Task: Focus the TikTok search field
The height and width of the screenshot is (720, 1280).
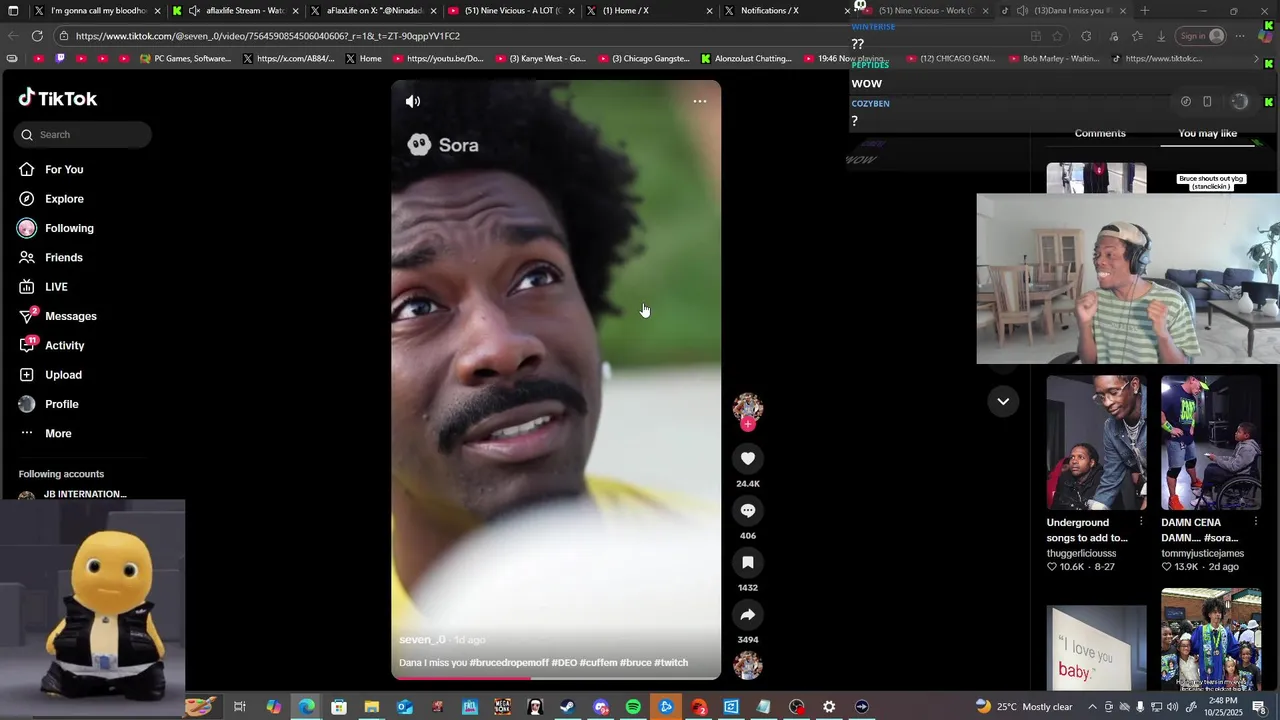Action: 83,135
